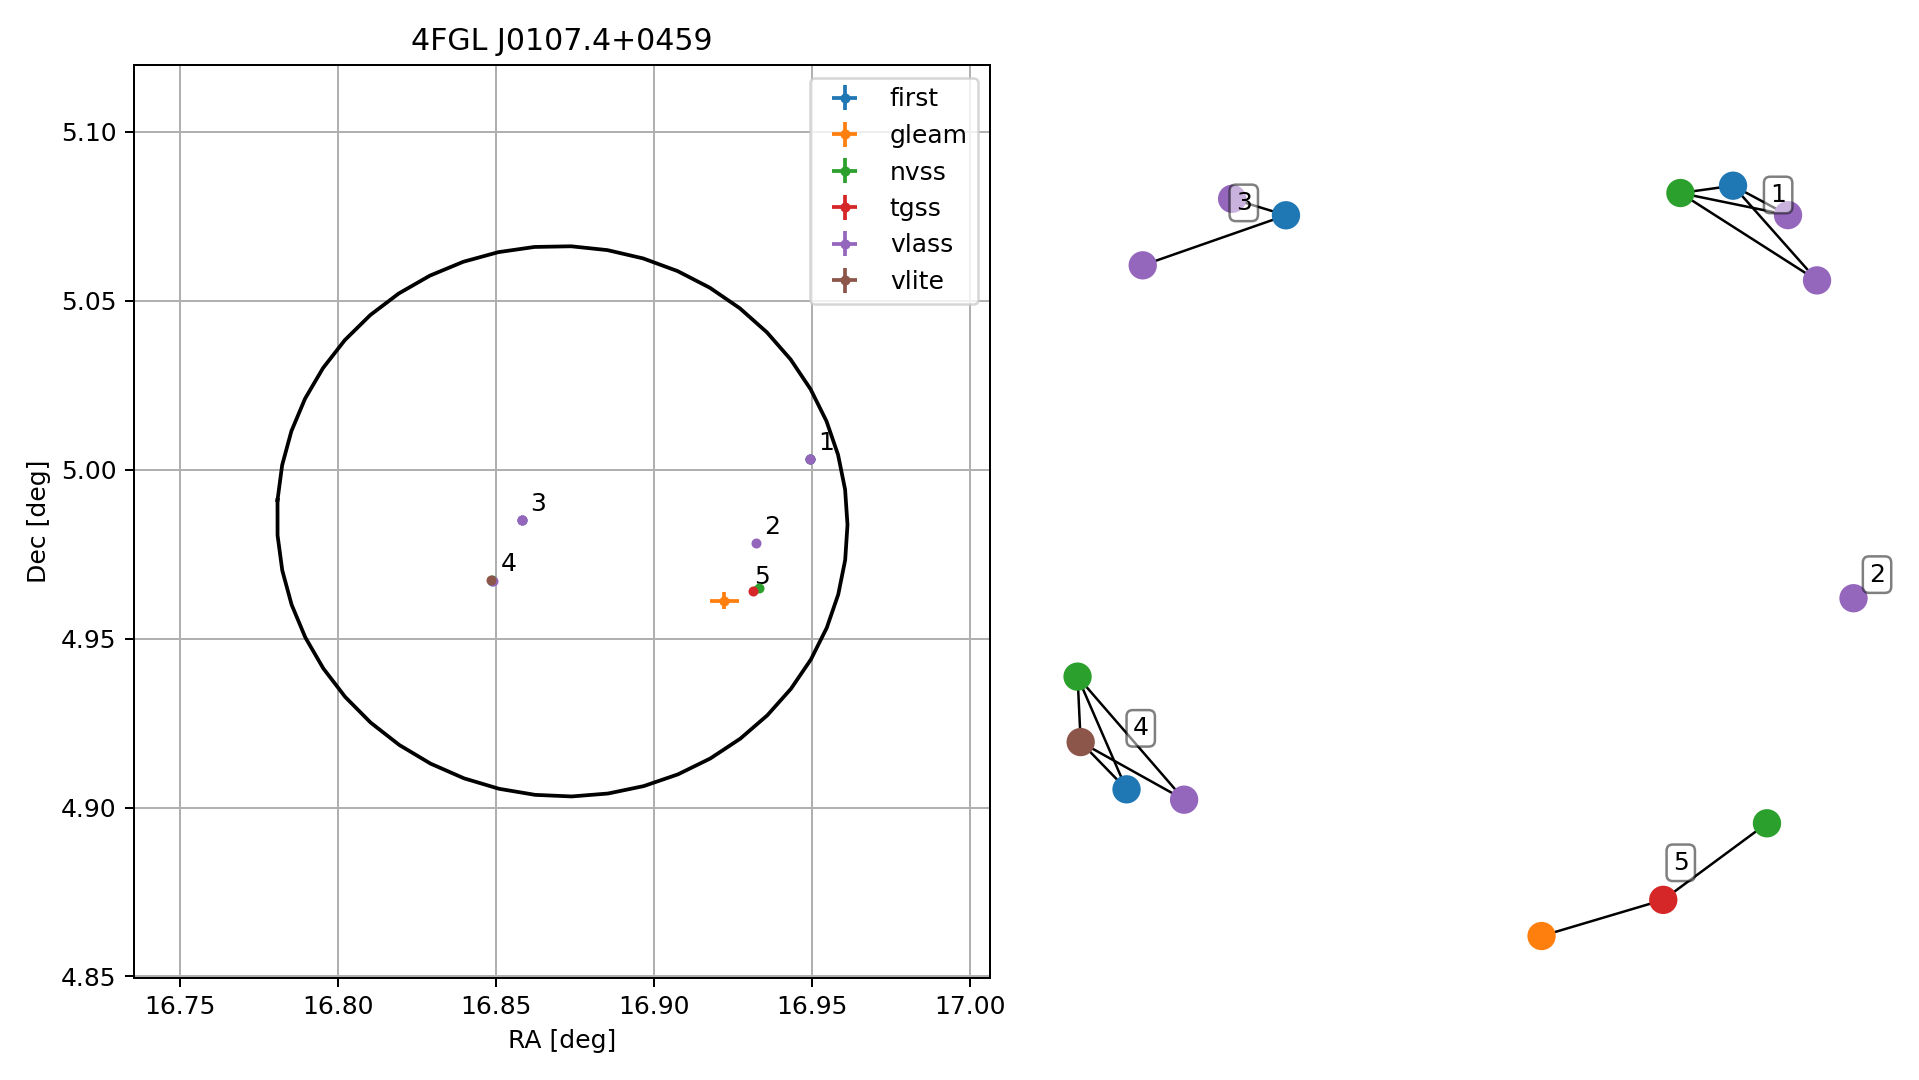1919x1080 pixels.
Task: Click the boxed label 2 in the graph
Action: pos(1877,575)
